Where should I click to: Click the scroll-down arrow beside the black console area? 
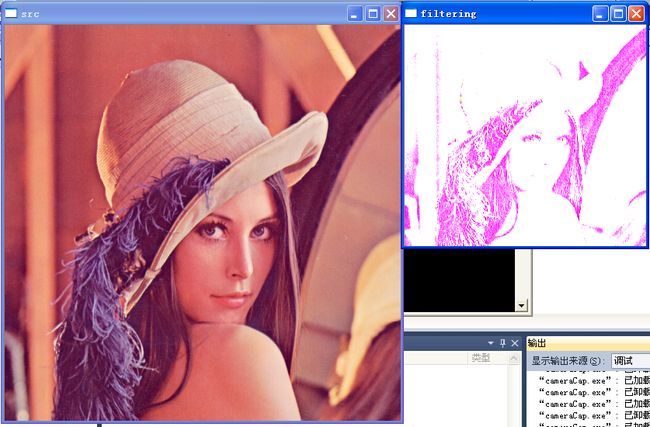[x=521, y=306]
